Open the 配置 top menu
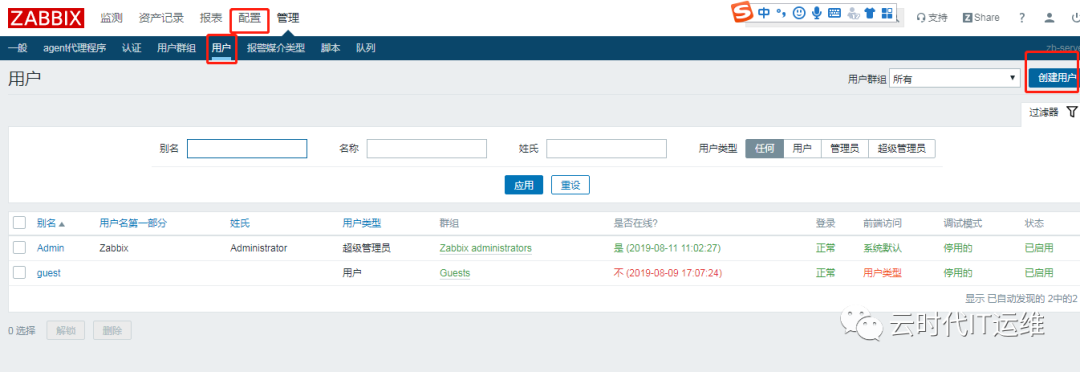This screenshot has width=1080, height=372. 249,18
